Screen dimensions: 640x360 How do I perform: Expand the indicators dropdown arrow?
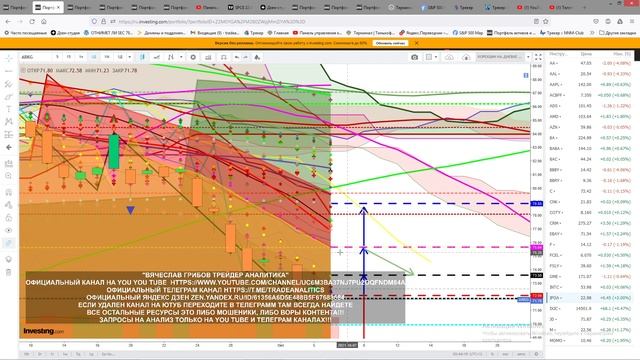click(x=181, y=57)
